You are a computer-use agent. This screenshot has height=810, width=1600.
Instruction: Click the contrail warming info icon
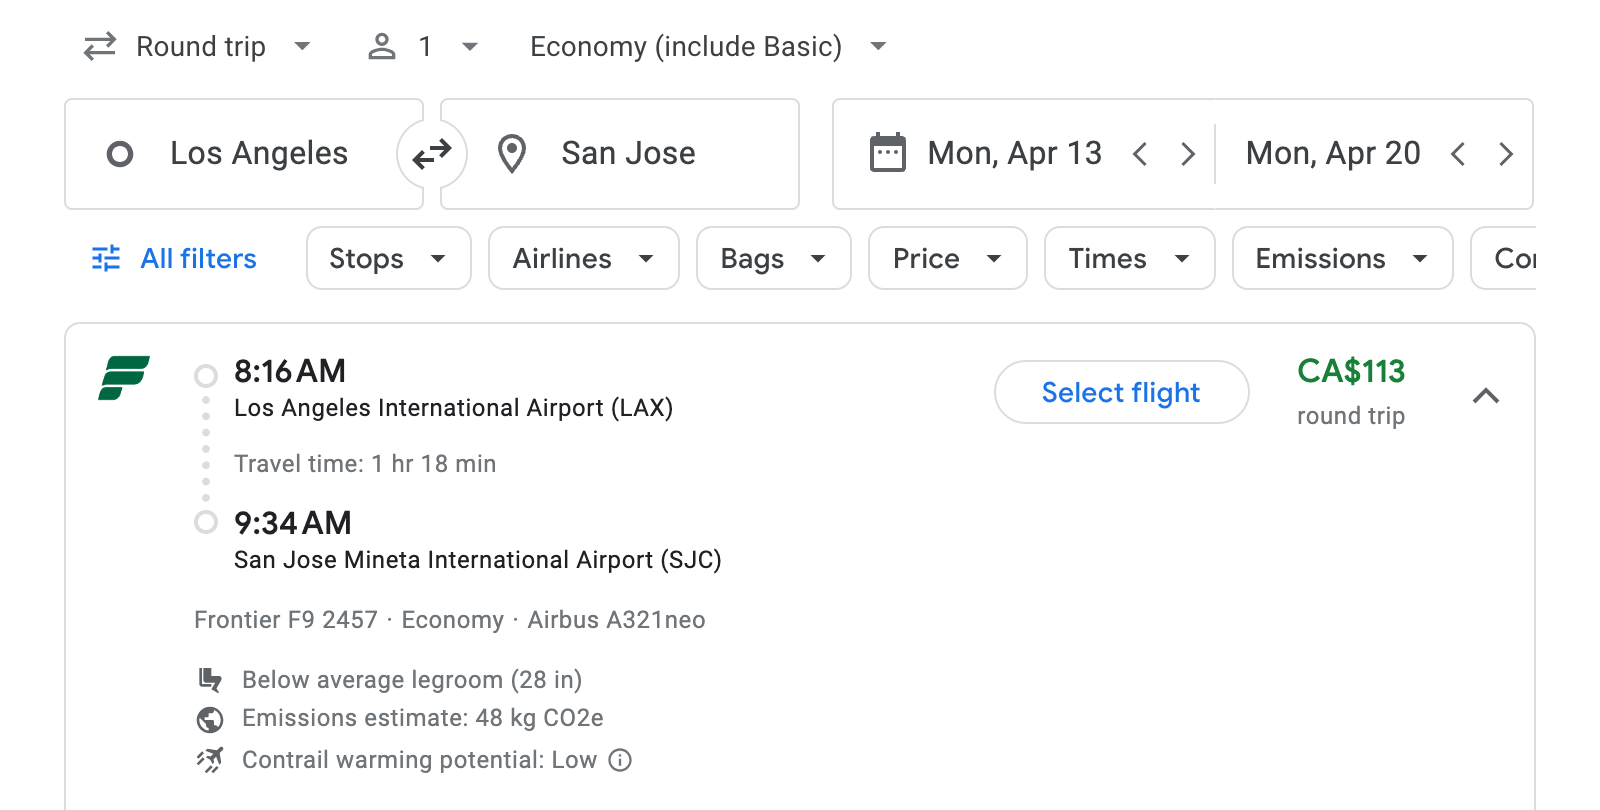620,760
